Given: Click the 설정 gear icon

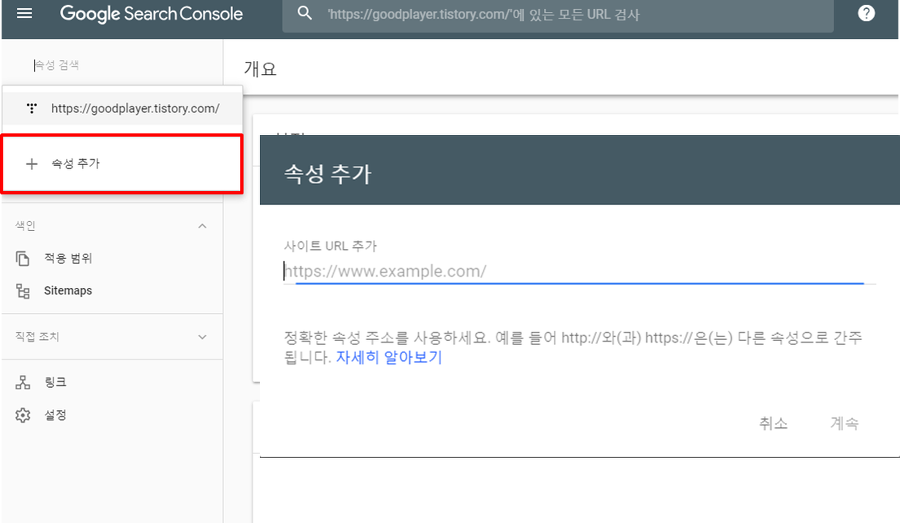Looking at the screenshot, I should click(x=22, y=415).
